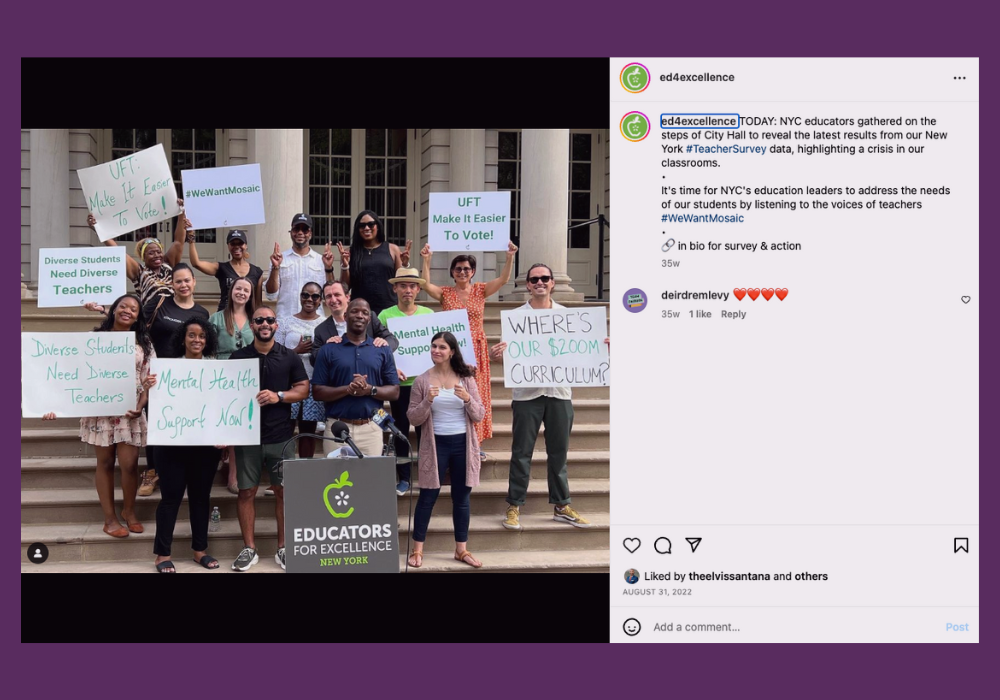Like the post with the heart icon
Image resolution: width=1000 pixels, height=700 pixels.
pos(631,545)
